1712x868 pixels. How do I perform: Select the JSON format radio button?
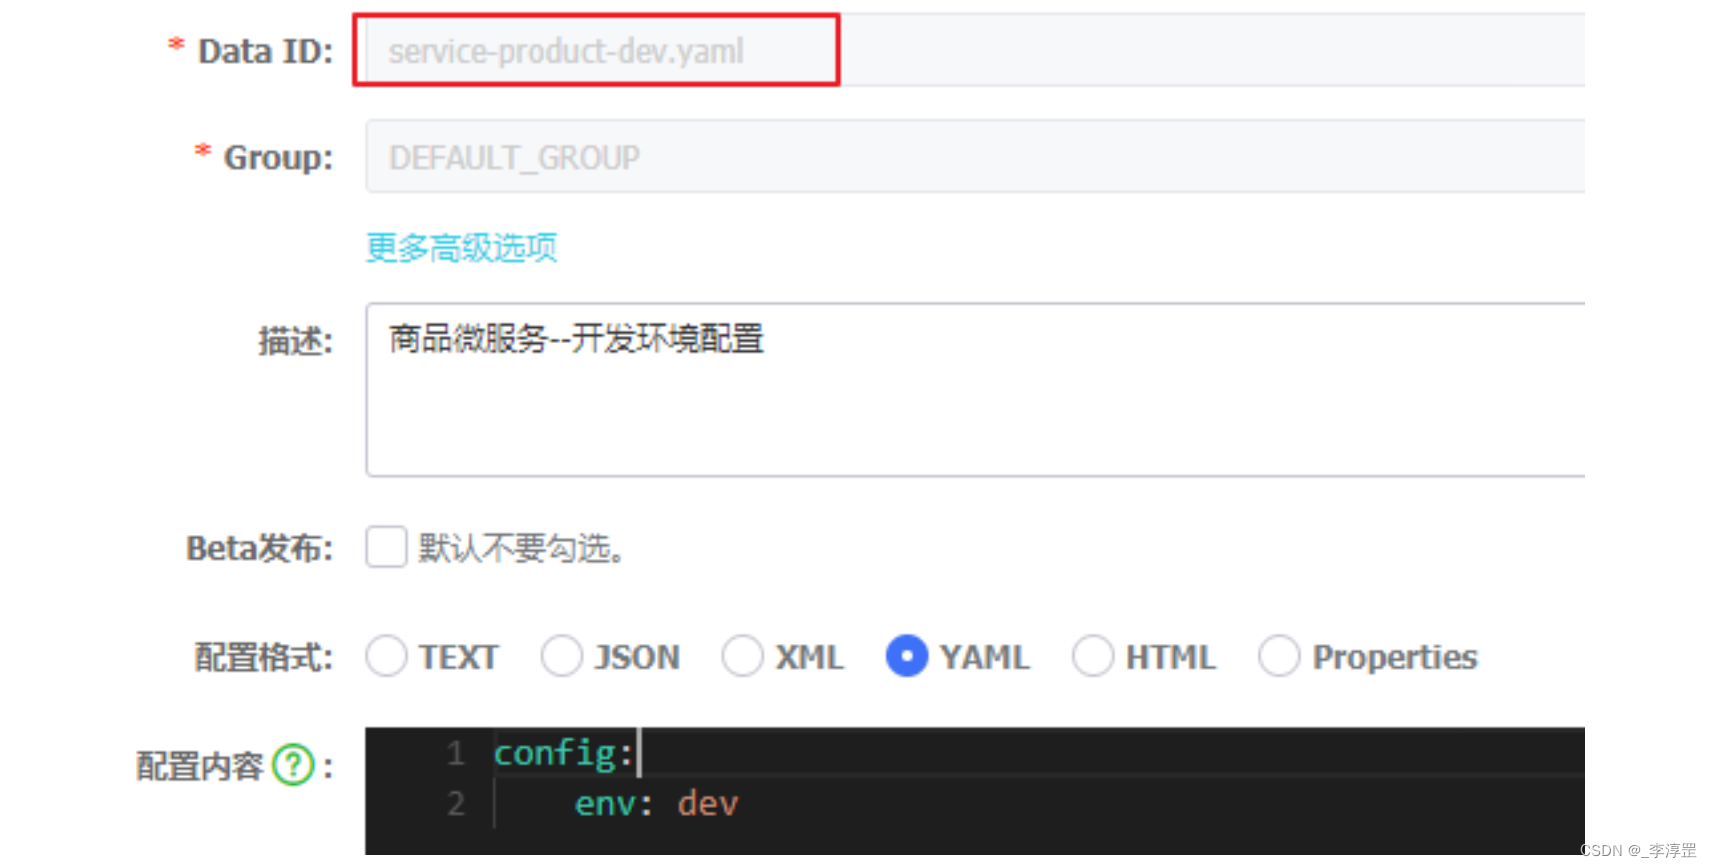[x=561, y=656]
